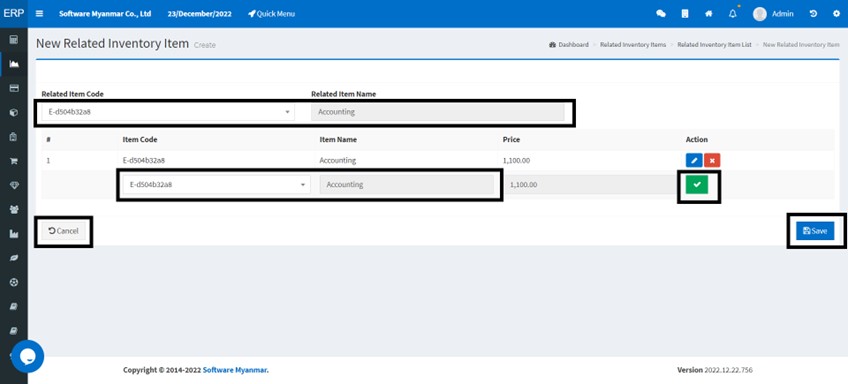Click row 1 Price 1,100.00
Image resolution: width=848 pixels, height=384 pixels.
coord(516,161)
